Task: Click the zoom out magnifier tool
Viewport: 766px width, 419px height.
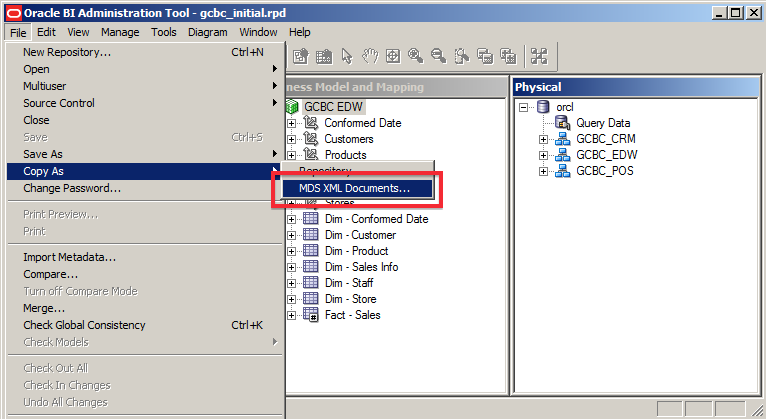Action: pyautogui.click(x=439, y=56)
